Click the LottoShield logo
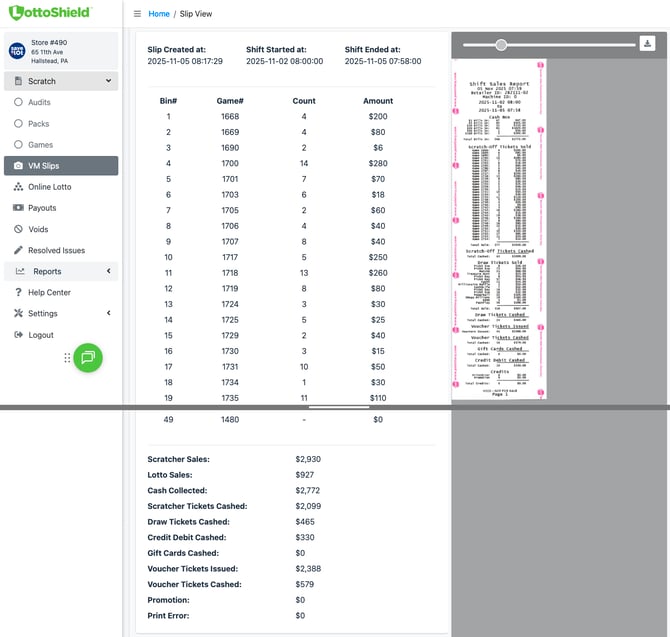This screenshot has height=637, width=670. coord(49,13)
